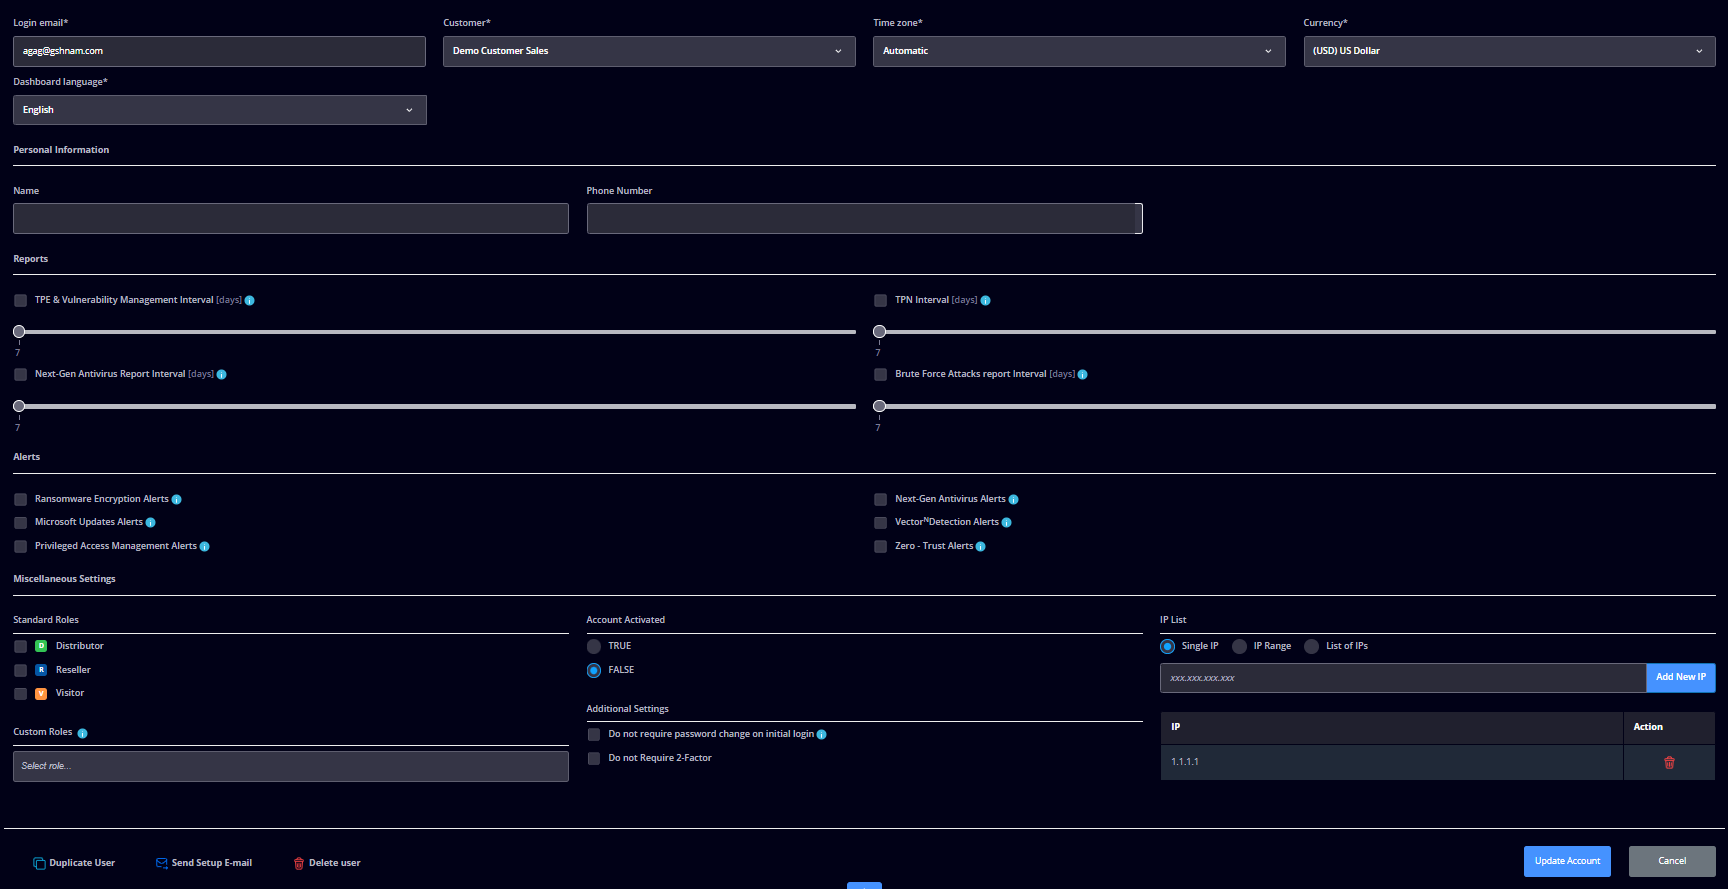Image resolution: width=1728 pixels, height=889 pixels.
Task: Click Send Setup E-mail
Action: 204,863
